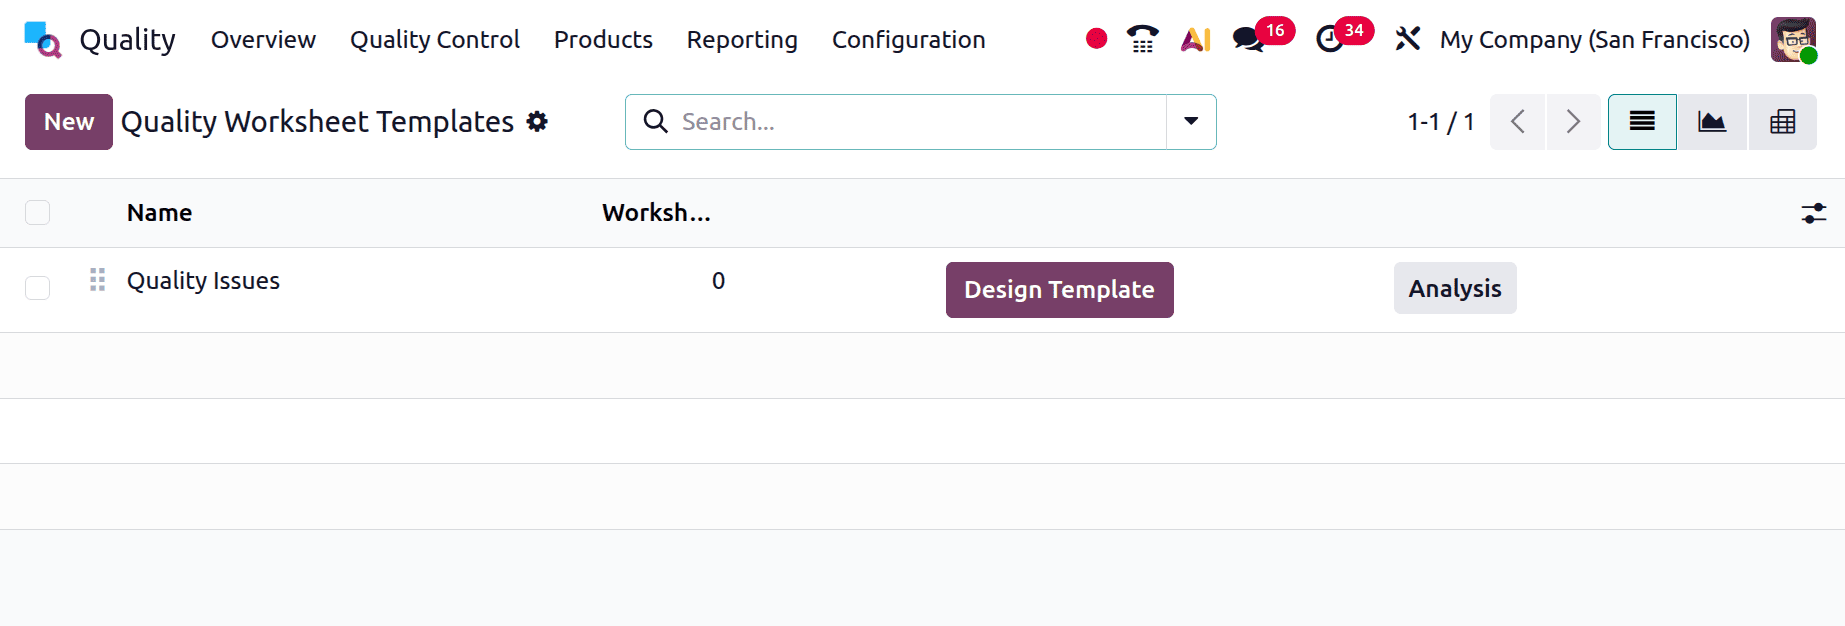Check the Quality Issues row checkbox
Image resolution: width=1845 pixels, height=626 pixels.
37,288
